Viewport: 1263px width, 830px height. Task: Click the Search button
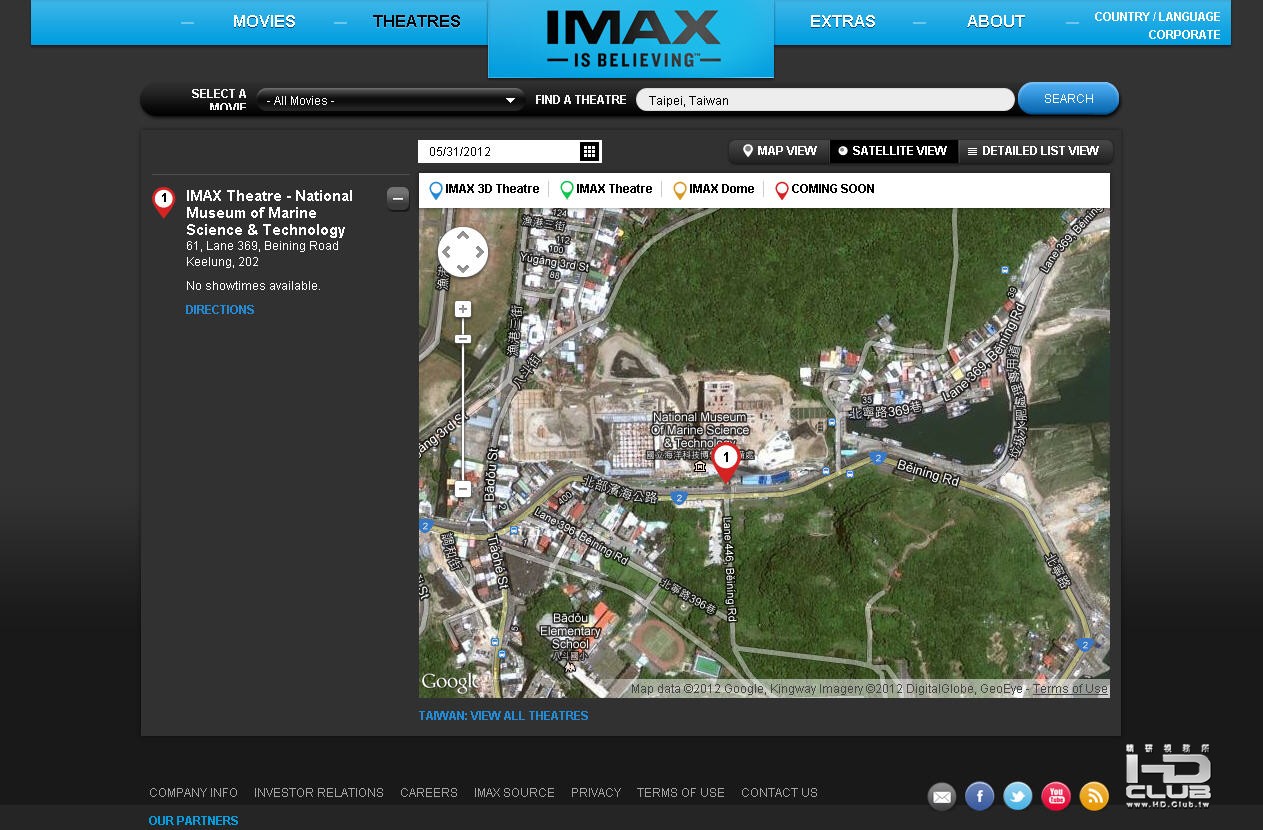[x=1068, y=99]
